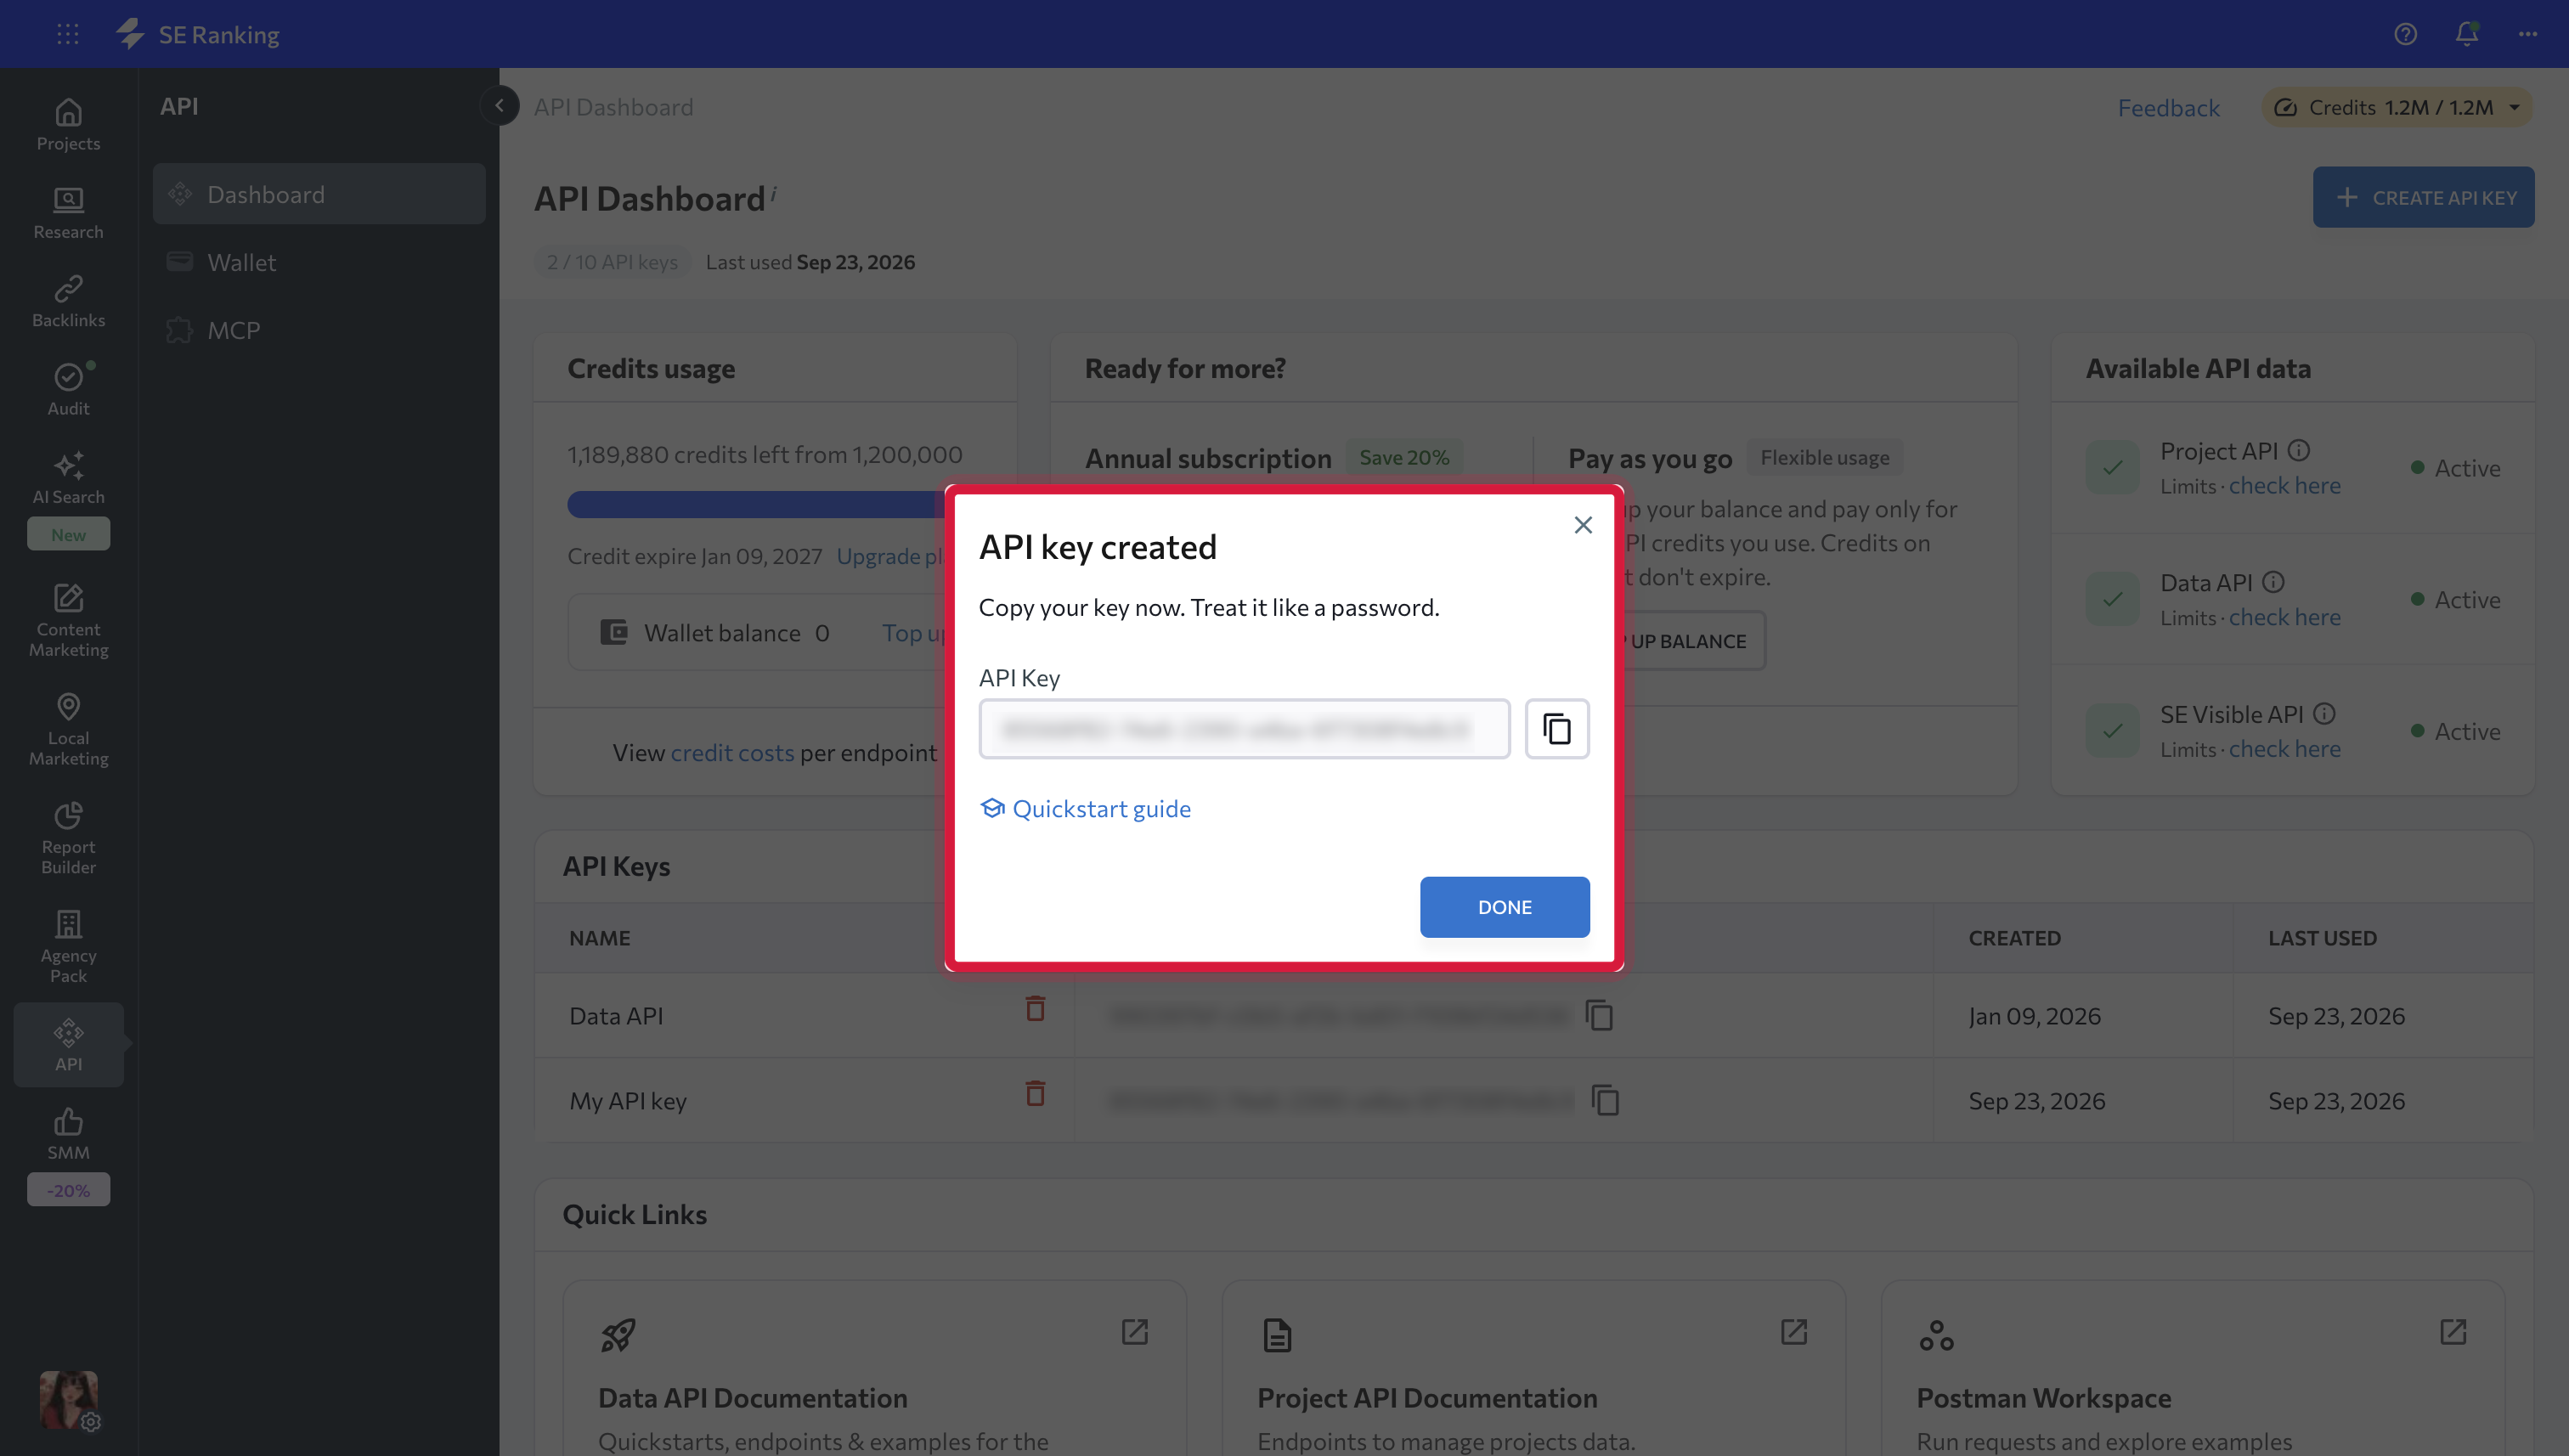The width and height of the screenshot is (2569, 1456).
Task: Open Report Builder in the sidebar
Action: click(68, 839)
